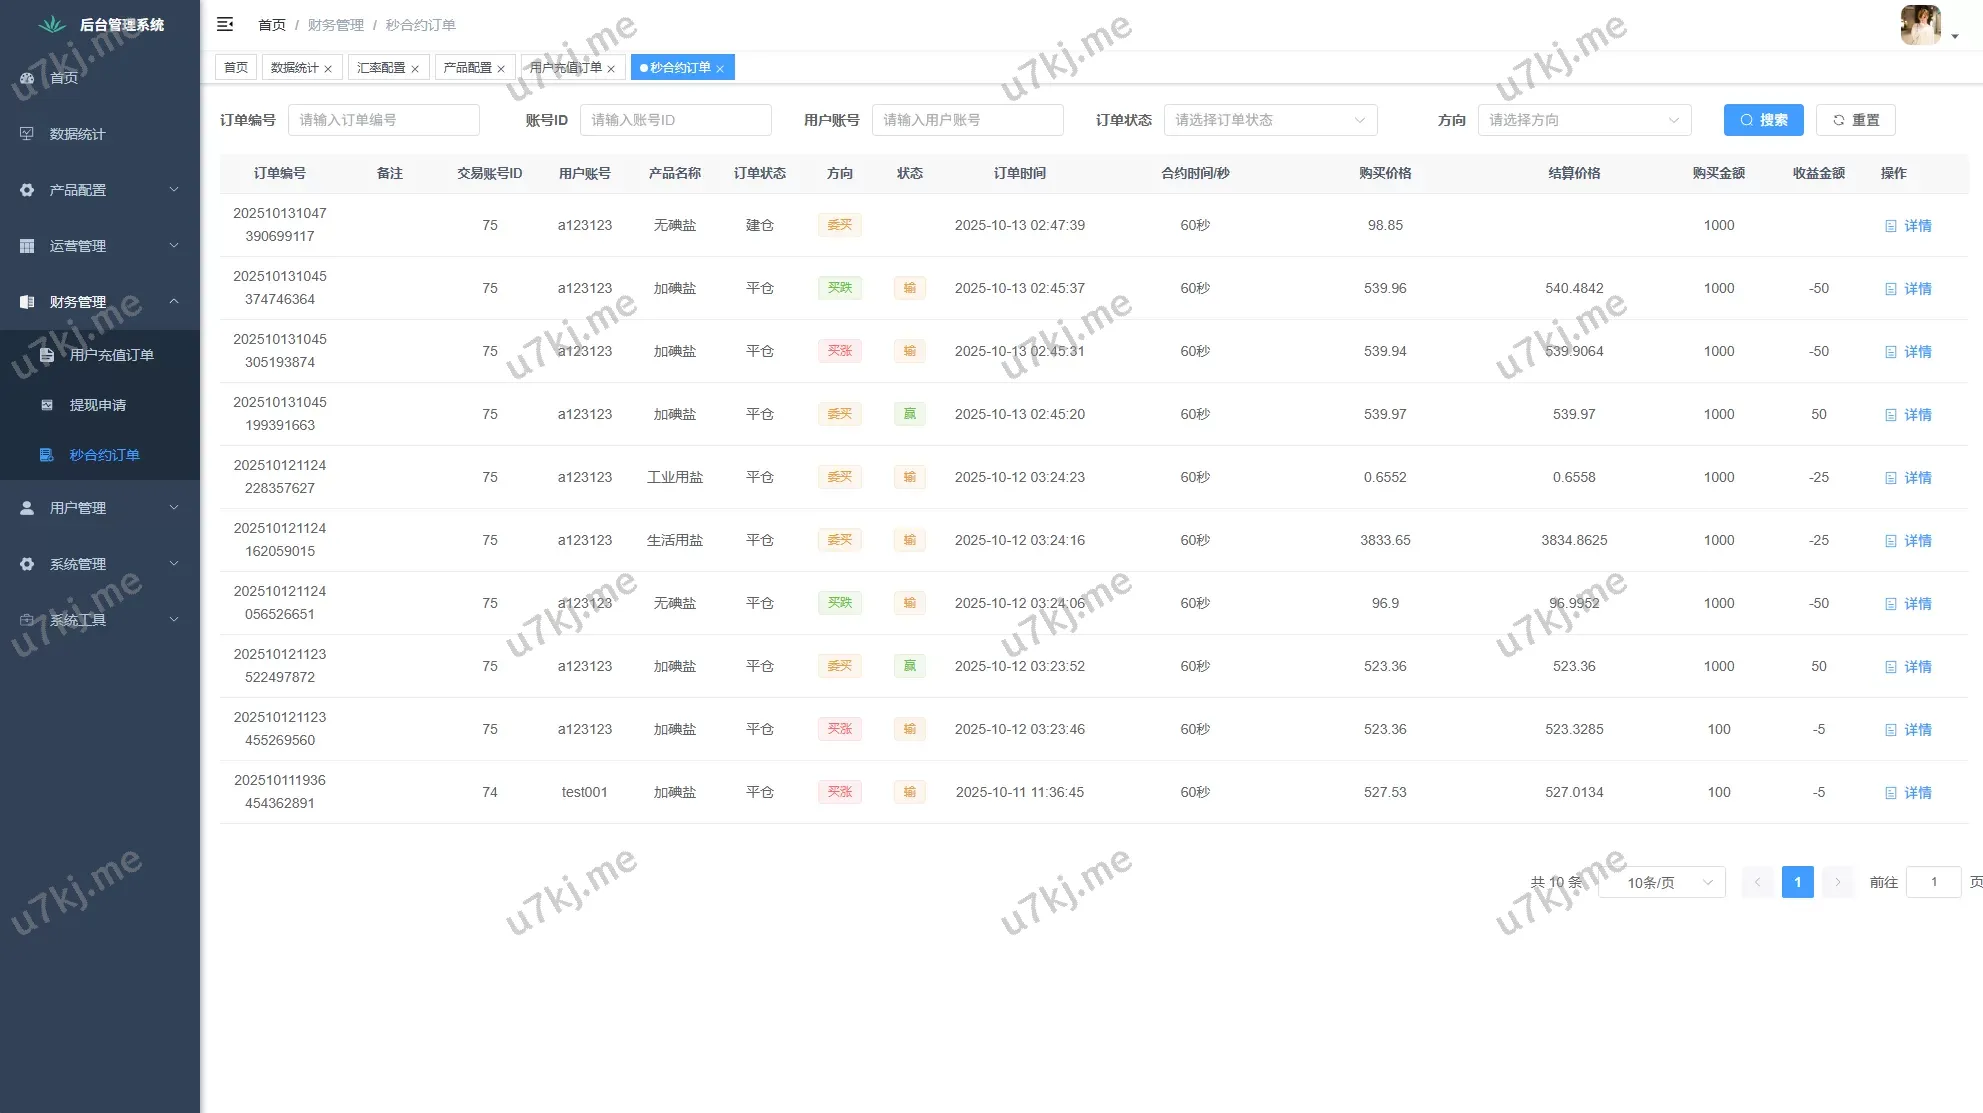Screen dimensions: 1983x1113
Task: Close the 汇率配置 tab with its x
Action: coord(415,69)
